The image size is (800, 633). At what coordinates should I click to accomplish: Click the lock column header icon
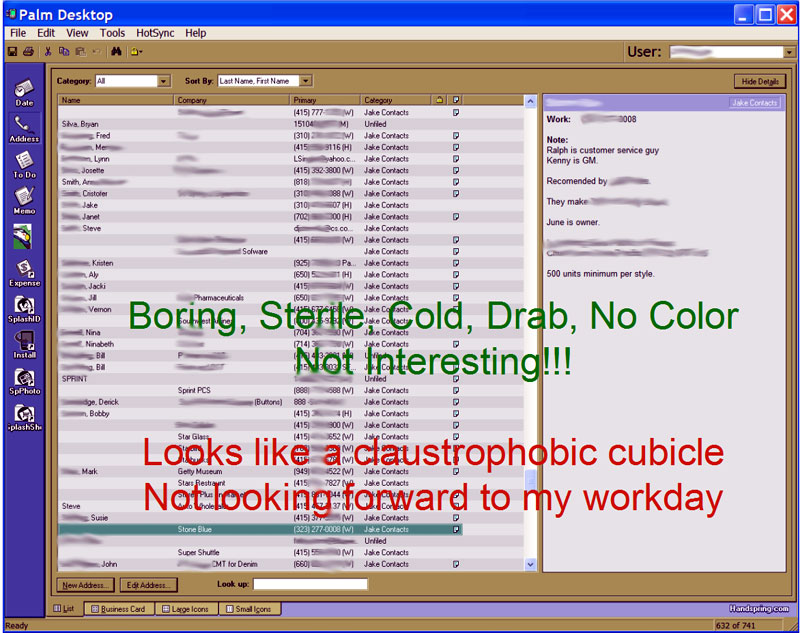pyautogui.click(x=439, y=100)
